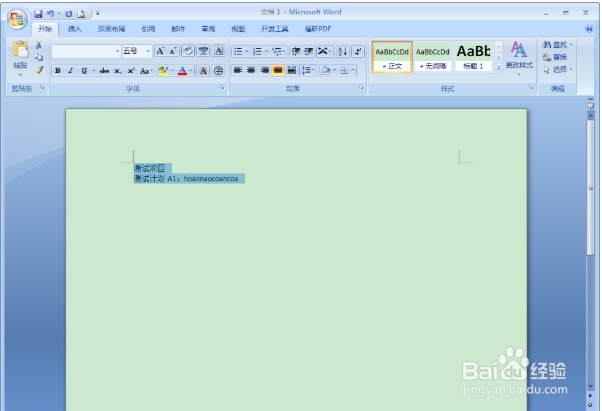602x411 pixels.
Task: Switch to the 引用 tab
Action: (x=148, y=29)
